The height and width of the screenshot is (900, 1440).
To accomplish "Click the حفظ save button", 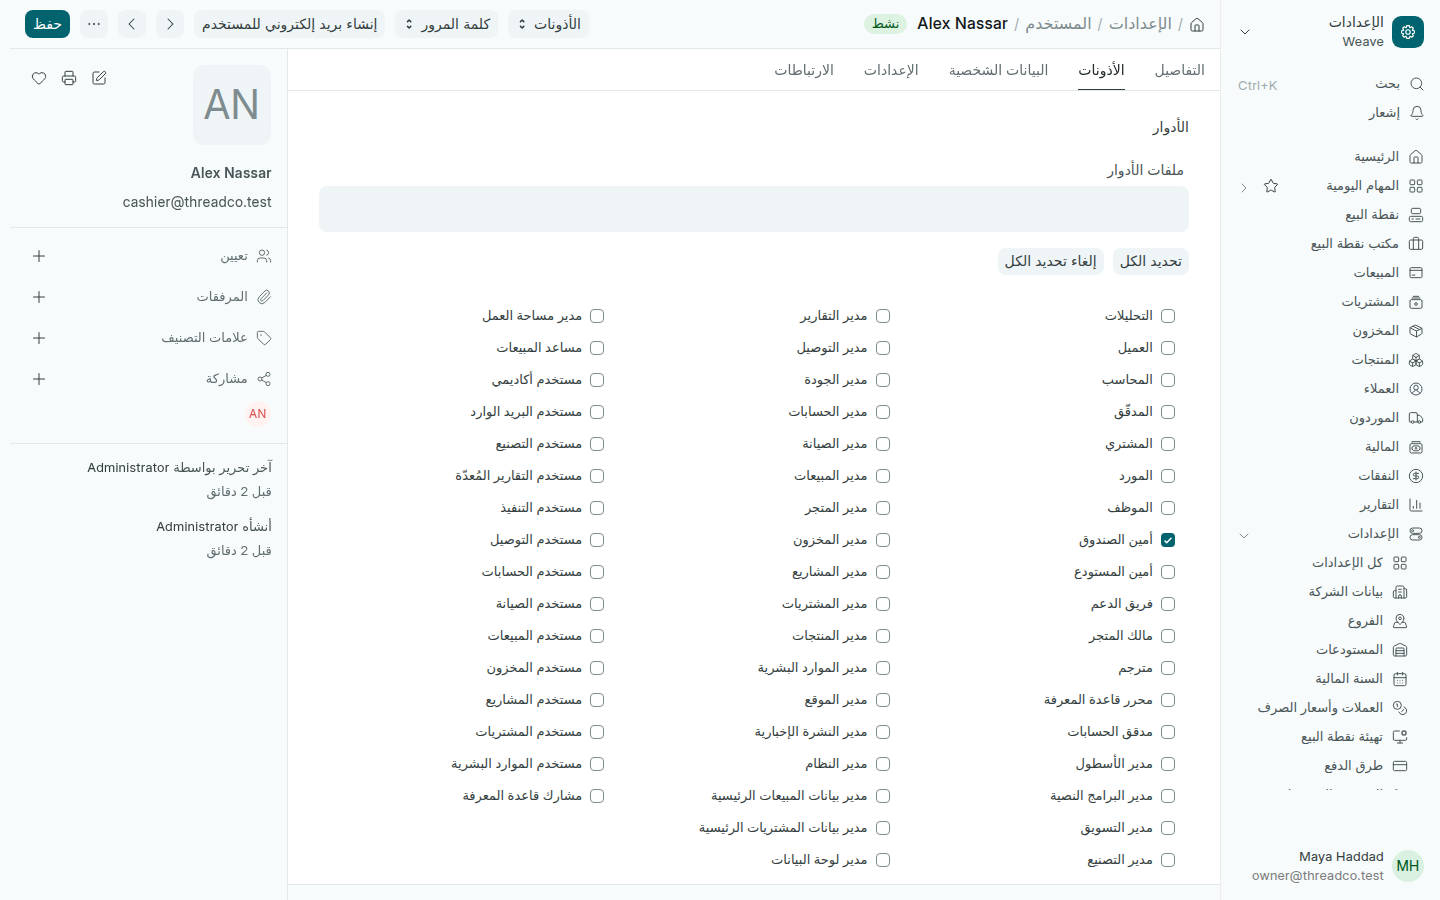I will 47,24.
